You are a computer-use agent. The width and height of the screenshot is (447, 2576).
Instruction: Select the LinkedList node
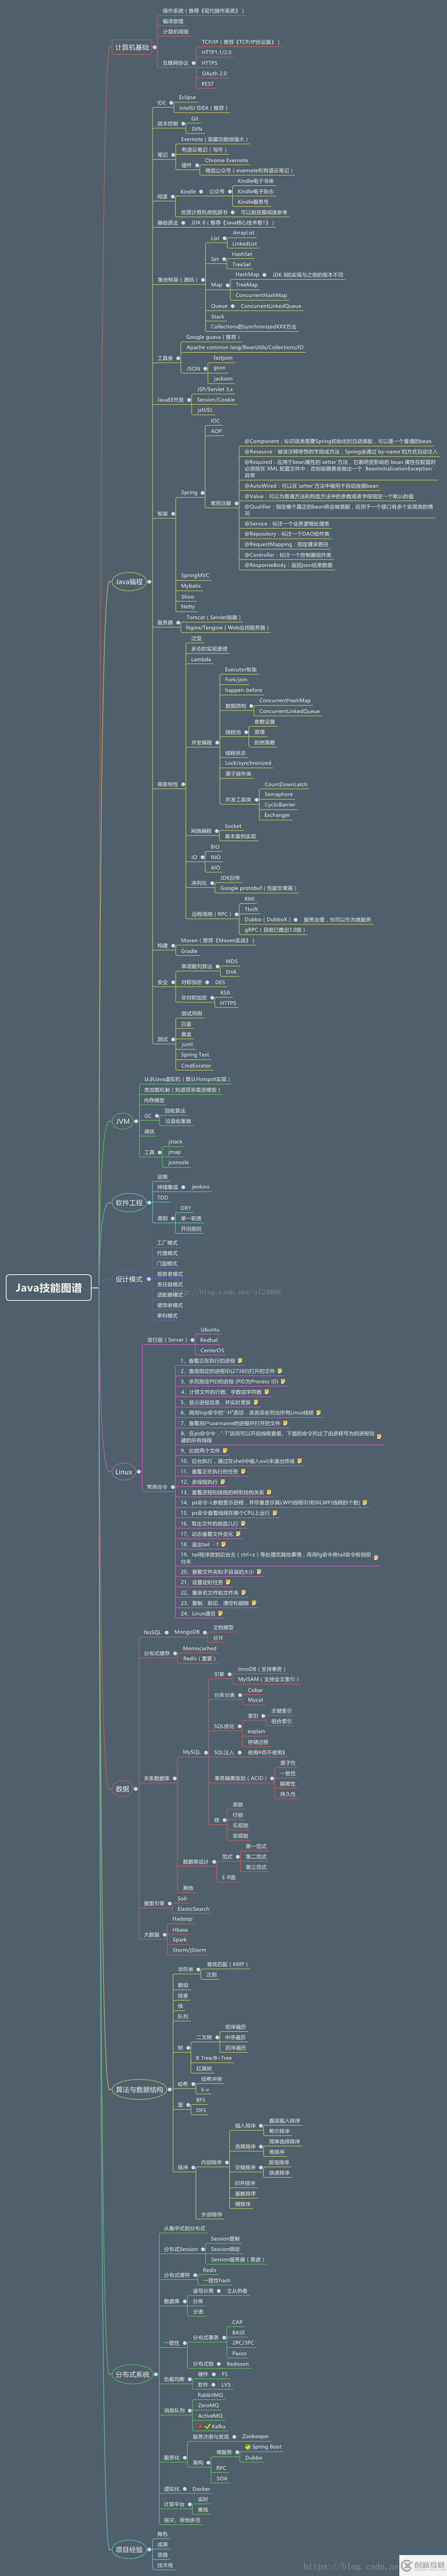click(244, 243)
